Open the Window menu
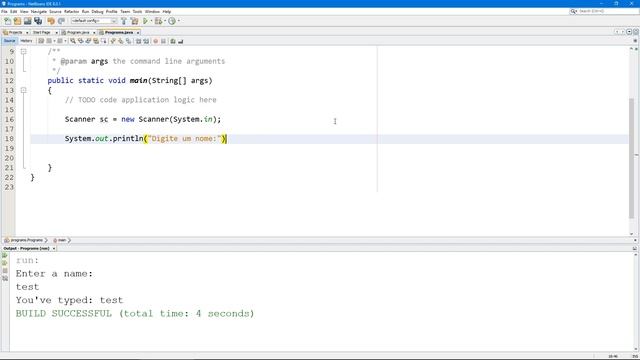640x360 pixels. click(x=152, y=11)
